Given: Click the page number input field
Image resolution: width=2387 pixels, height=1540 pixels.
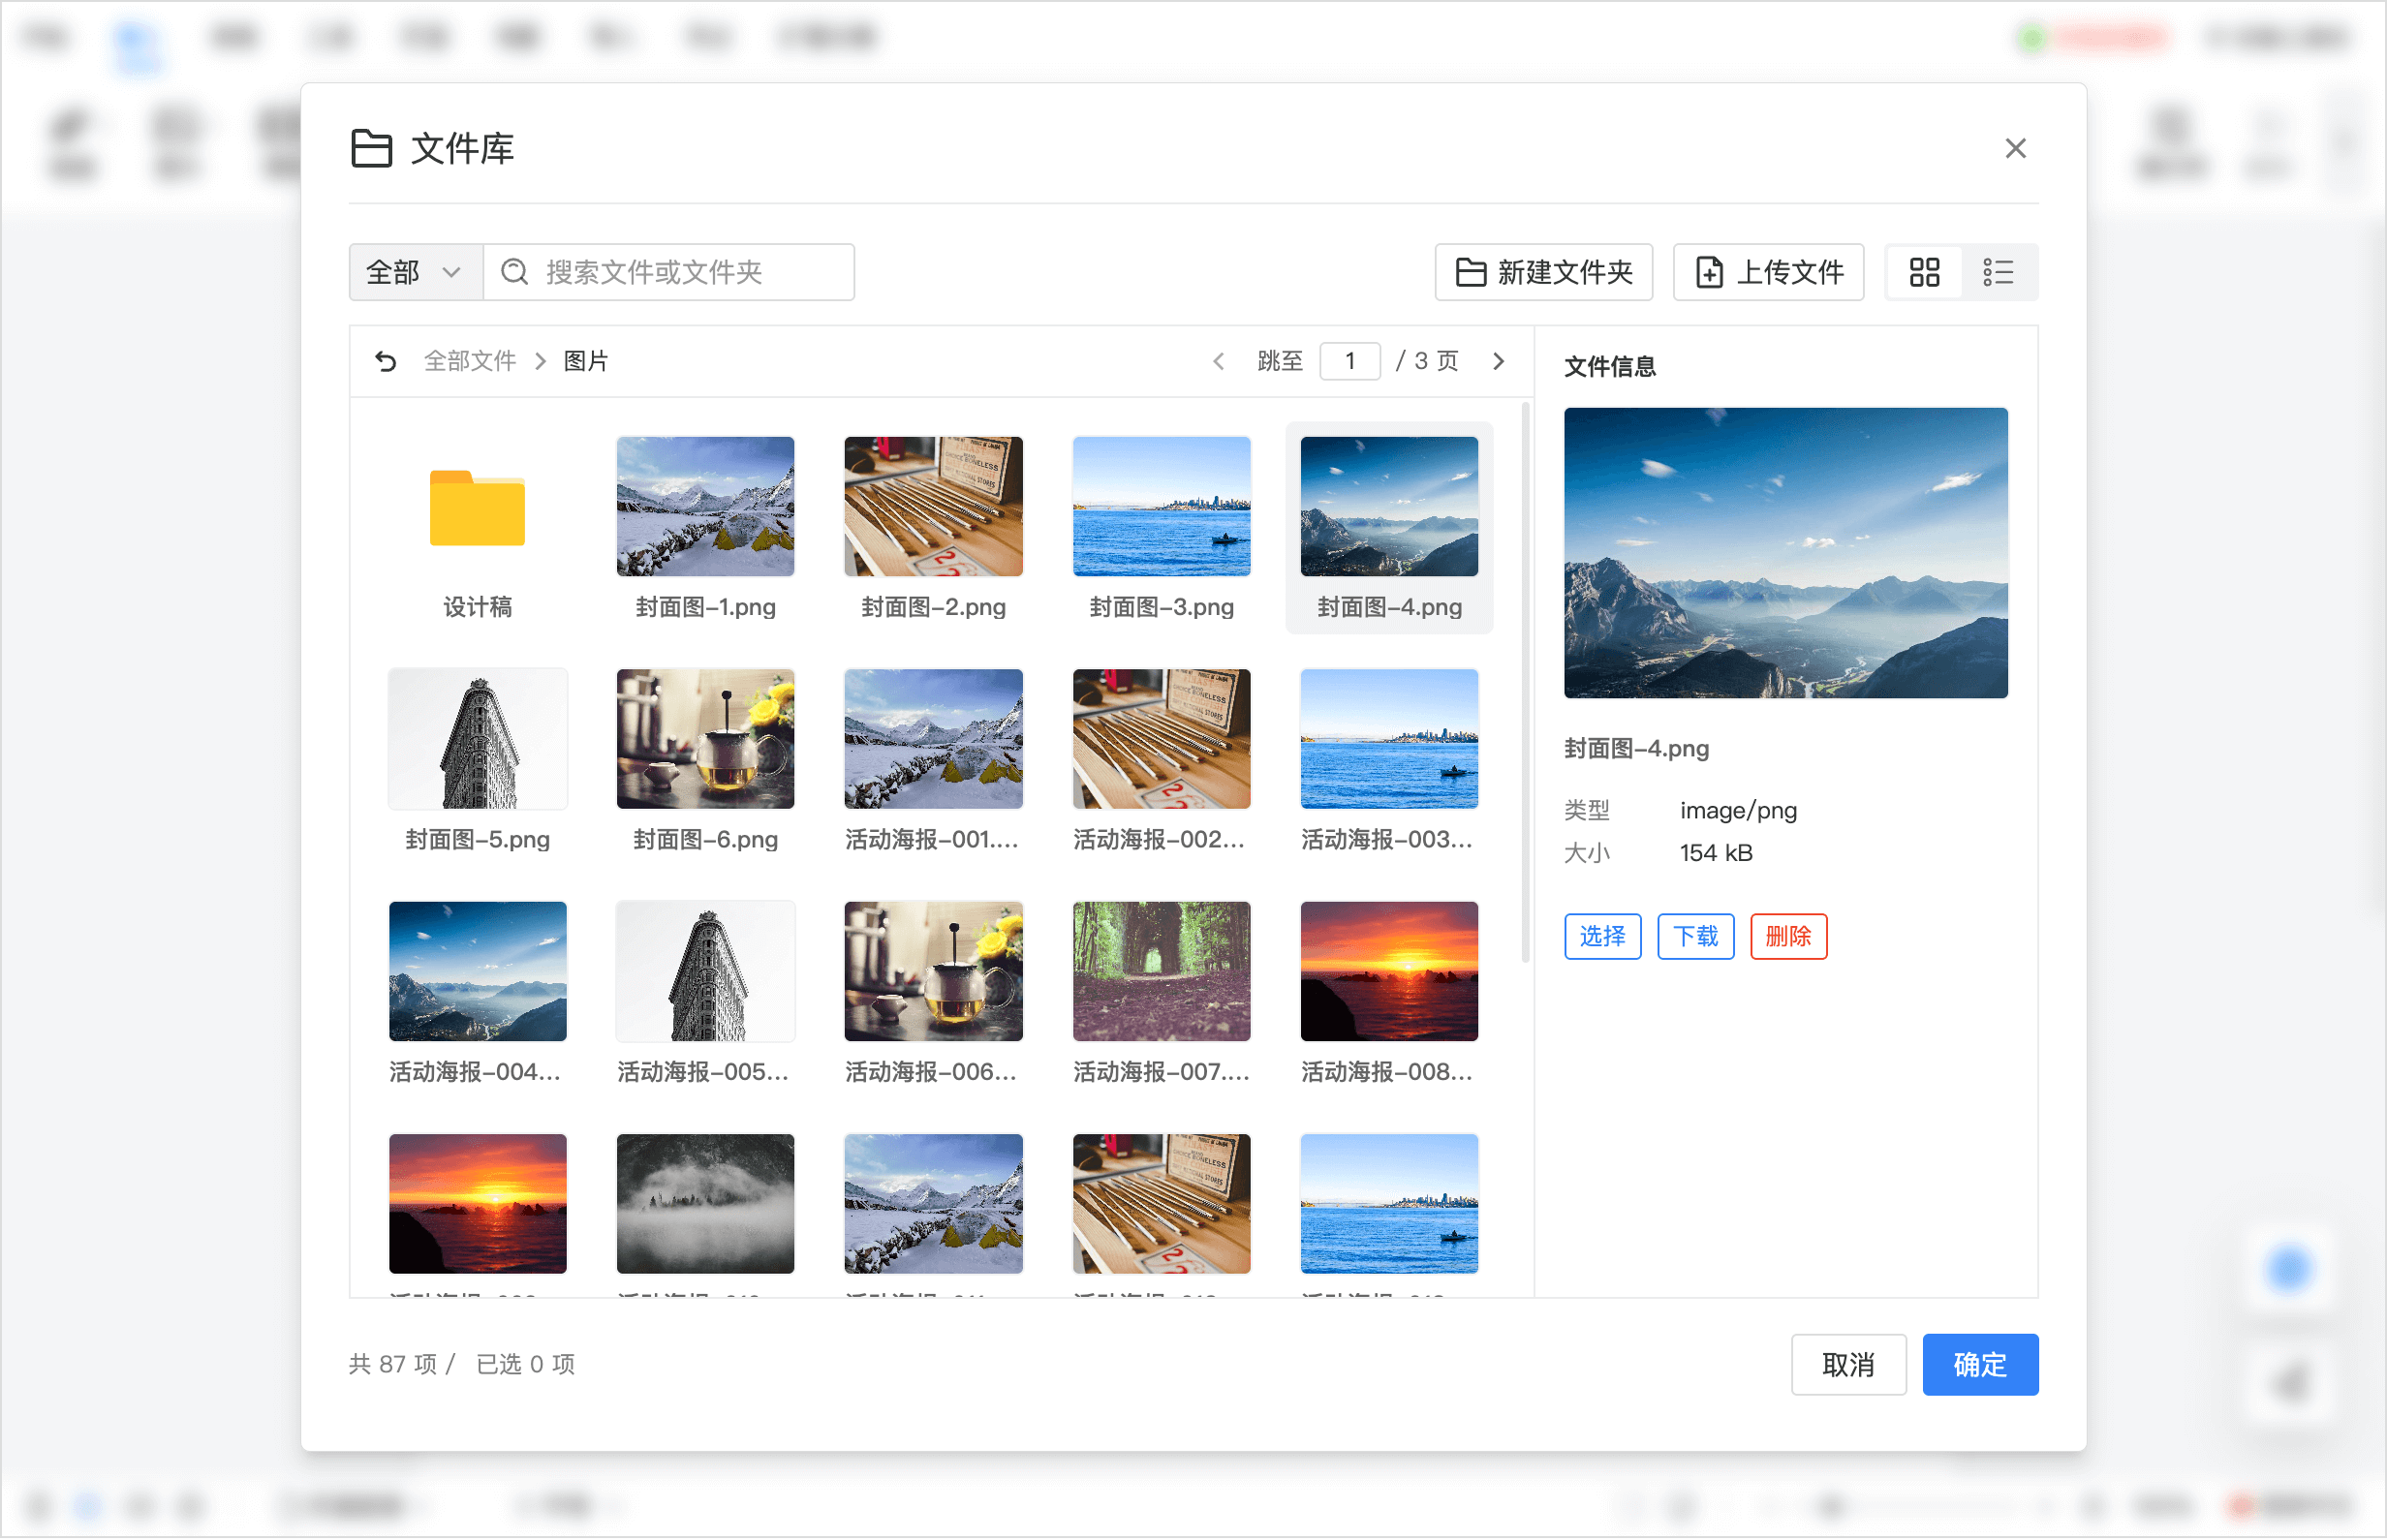Looking at the screenshot, I should (1350, 361).
